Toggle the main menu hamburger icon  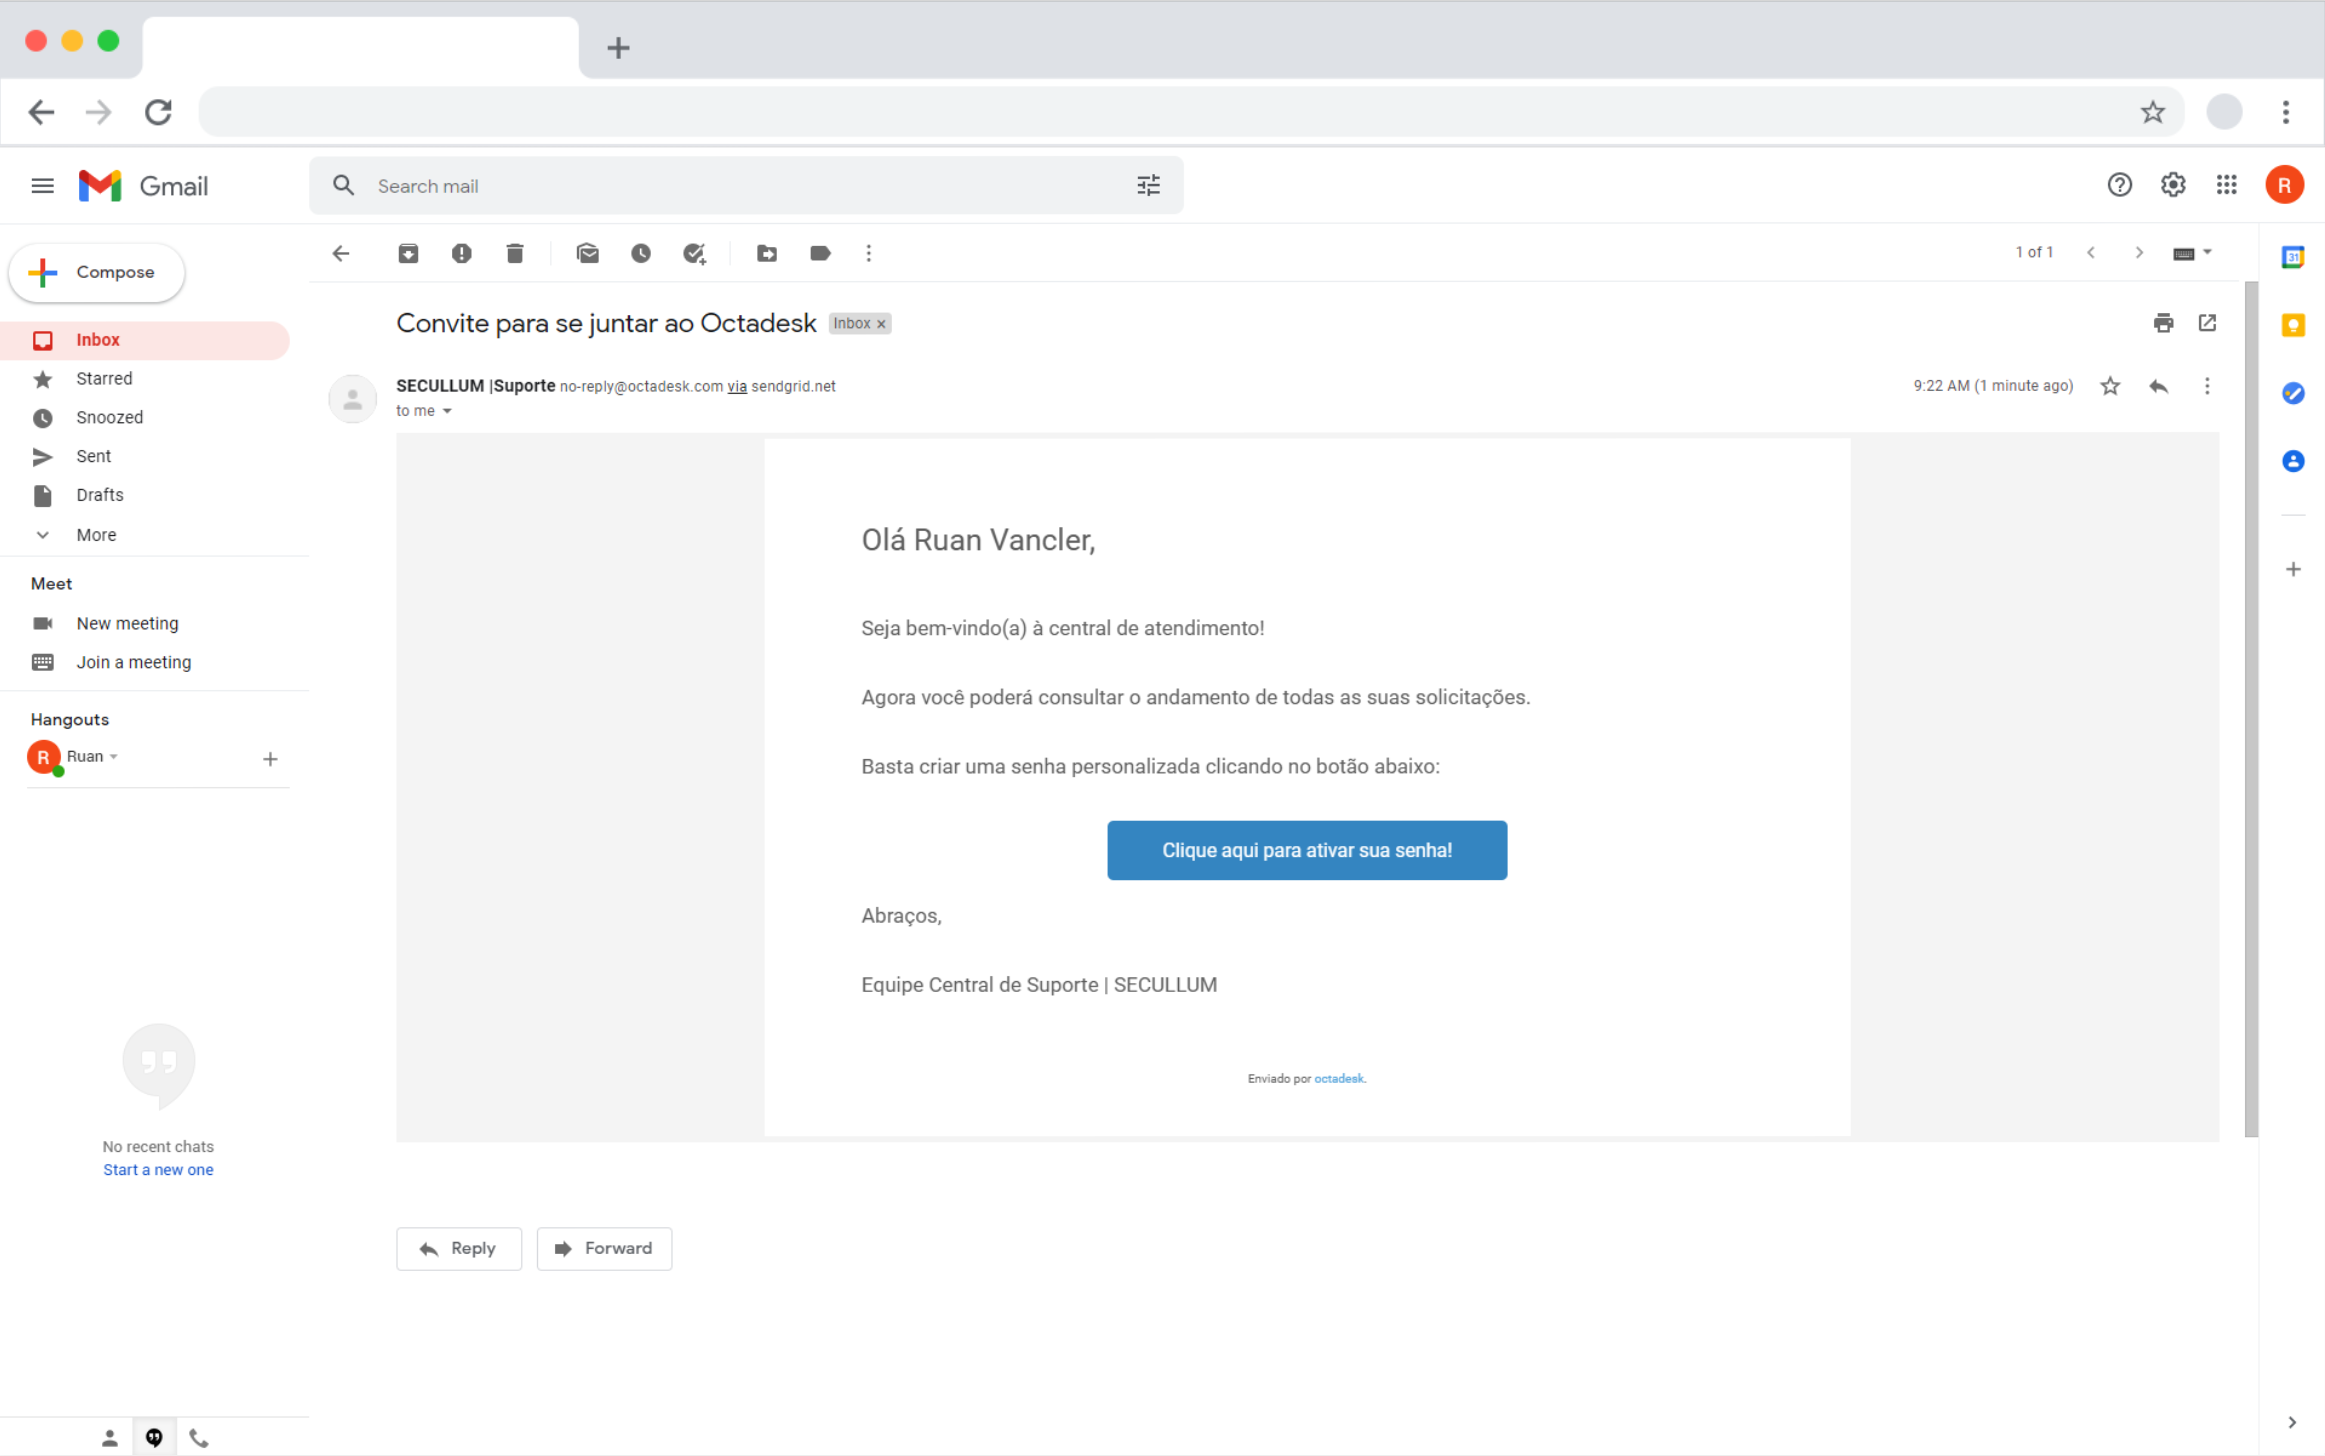(x=42, y=186)
